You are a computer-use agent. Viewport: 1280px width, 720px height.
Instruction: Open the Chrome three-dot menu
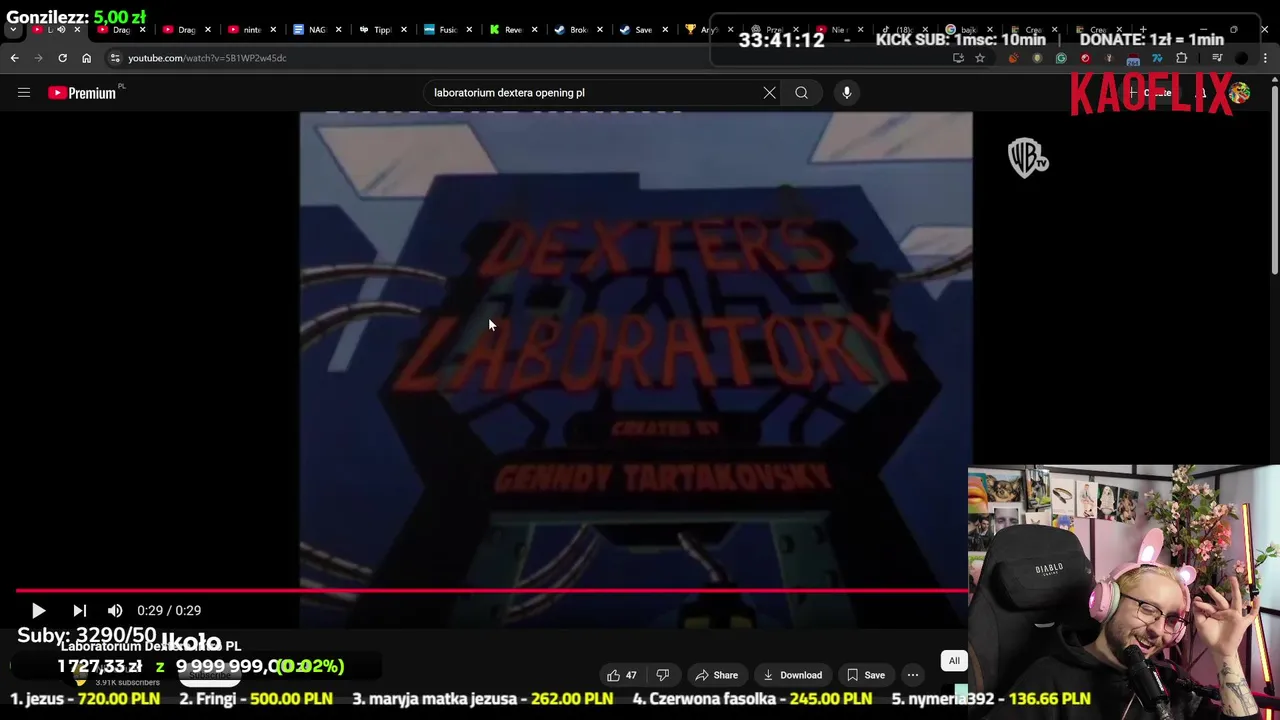(1265, 58)
